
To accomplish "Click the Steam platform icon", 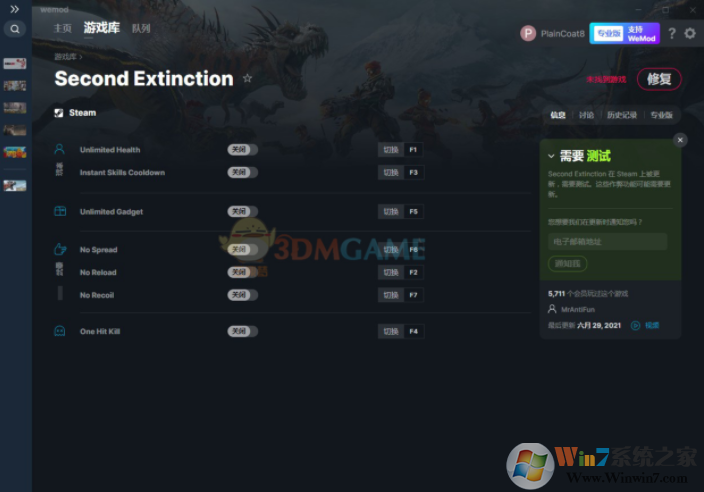I will 59,113.
